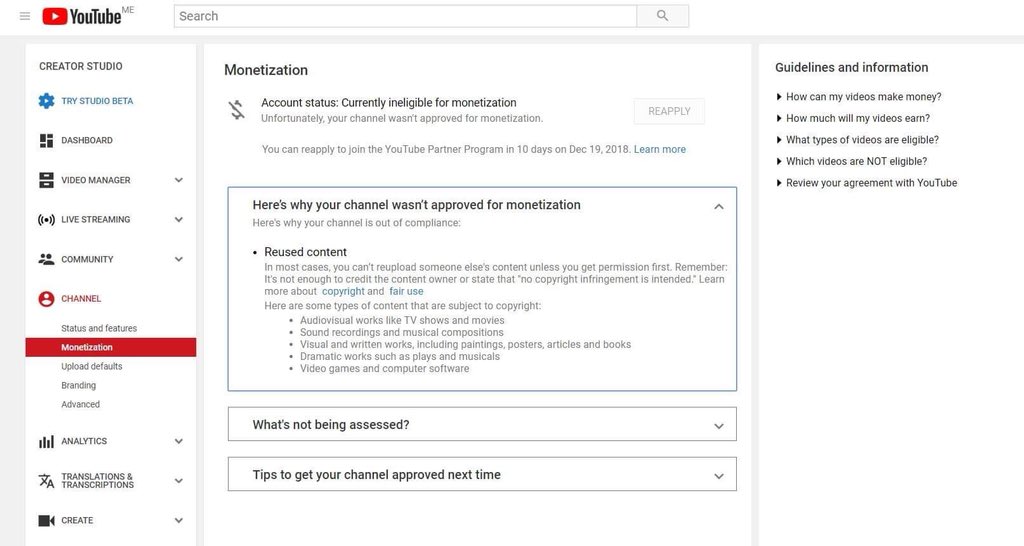Screen dimensions: 1024x546
Task: Expand the Analytics section chevron
Action: pos(178,442)
